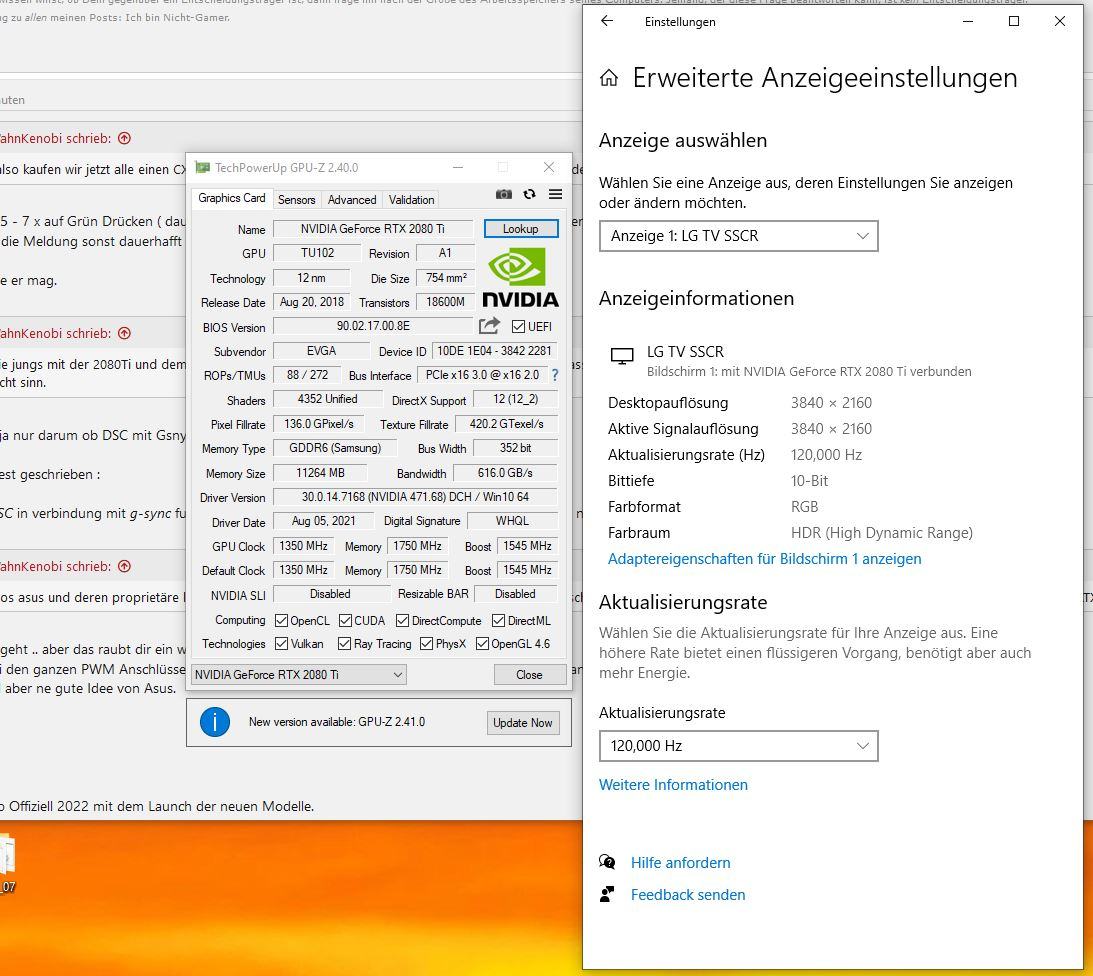Toggle the Ray Tracing checkbox
The image size is (1093, 976).
point(344,643)
